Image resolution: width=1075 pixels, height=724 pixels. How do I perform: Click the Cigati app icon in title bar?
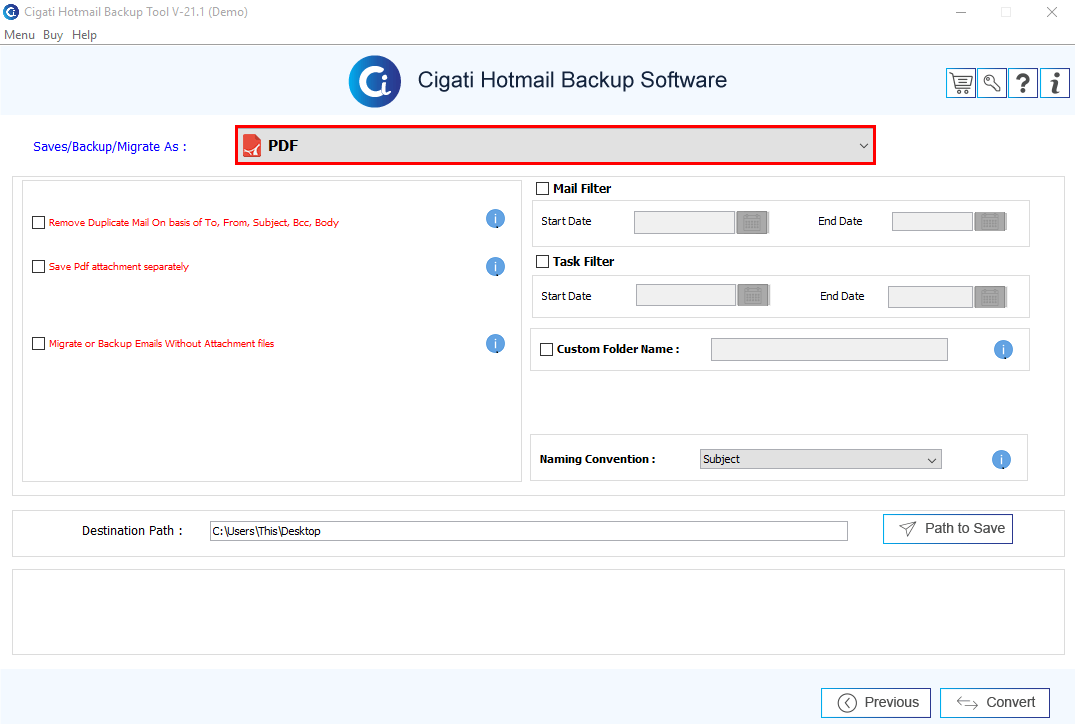(x=11, y=12)
